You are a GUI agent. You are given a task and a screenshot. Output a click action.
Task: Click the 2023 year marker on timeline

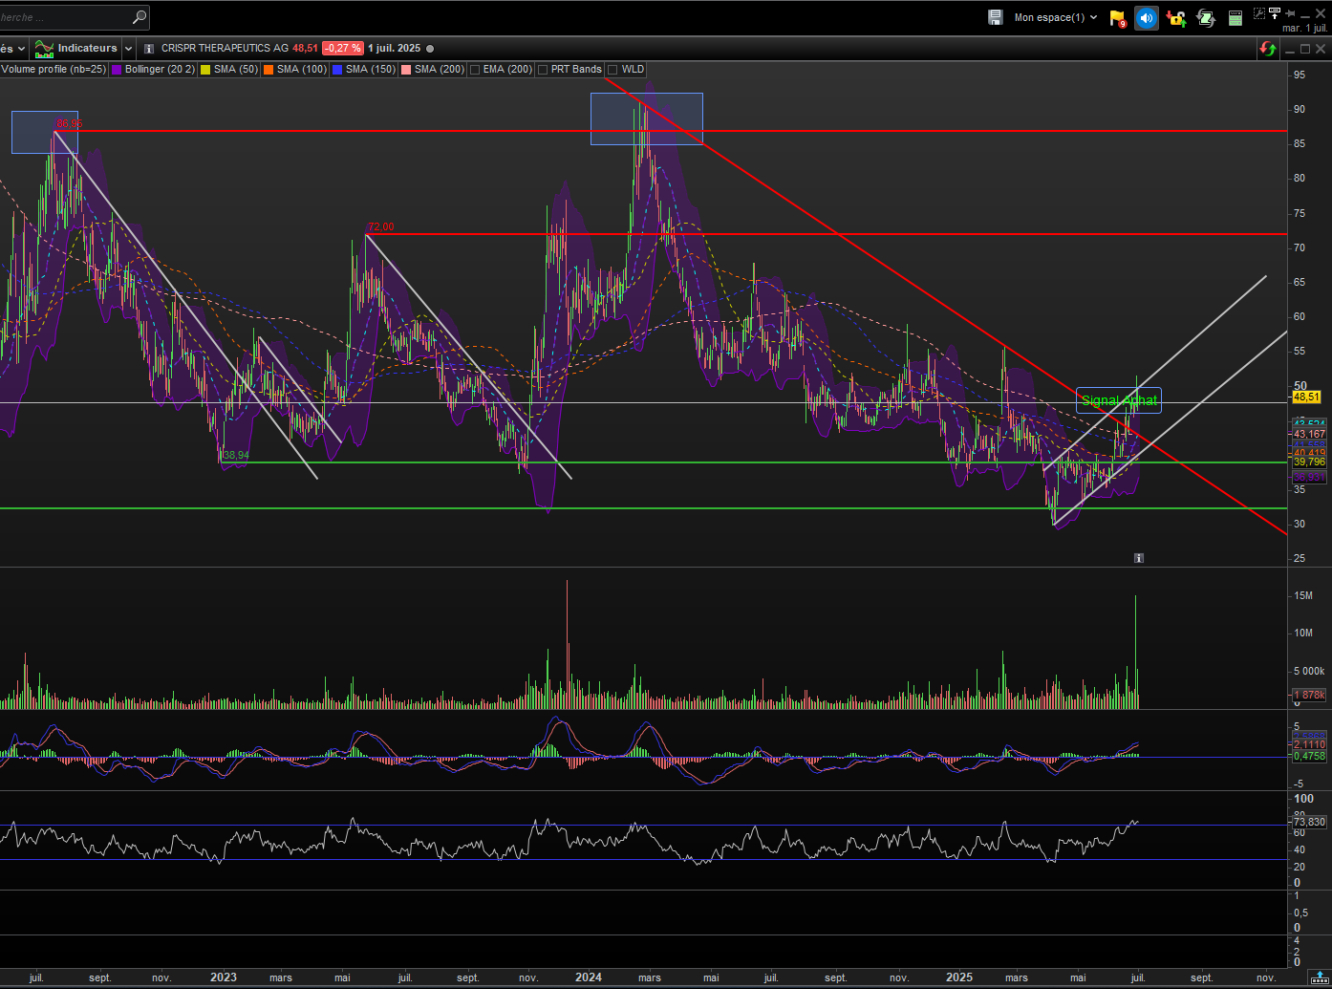223,977
